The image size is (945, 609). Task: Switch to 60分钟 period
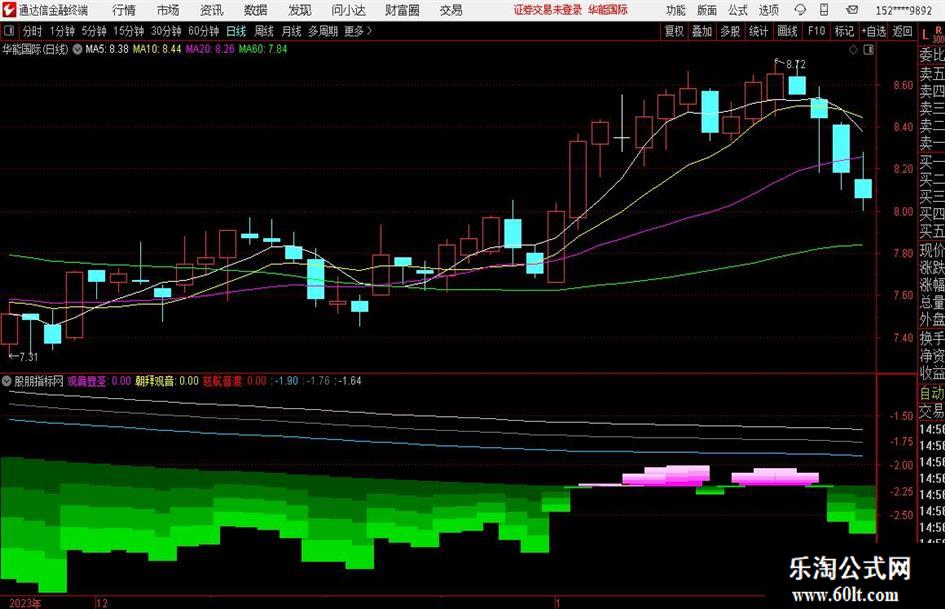[204, 31]
